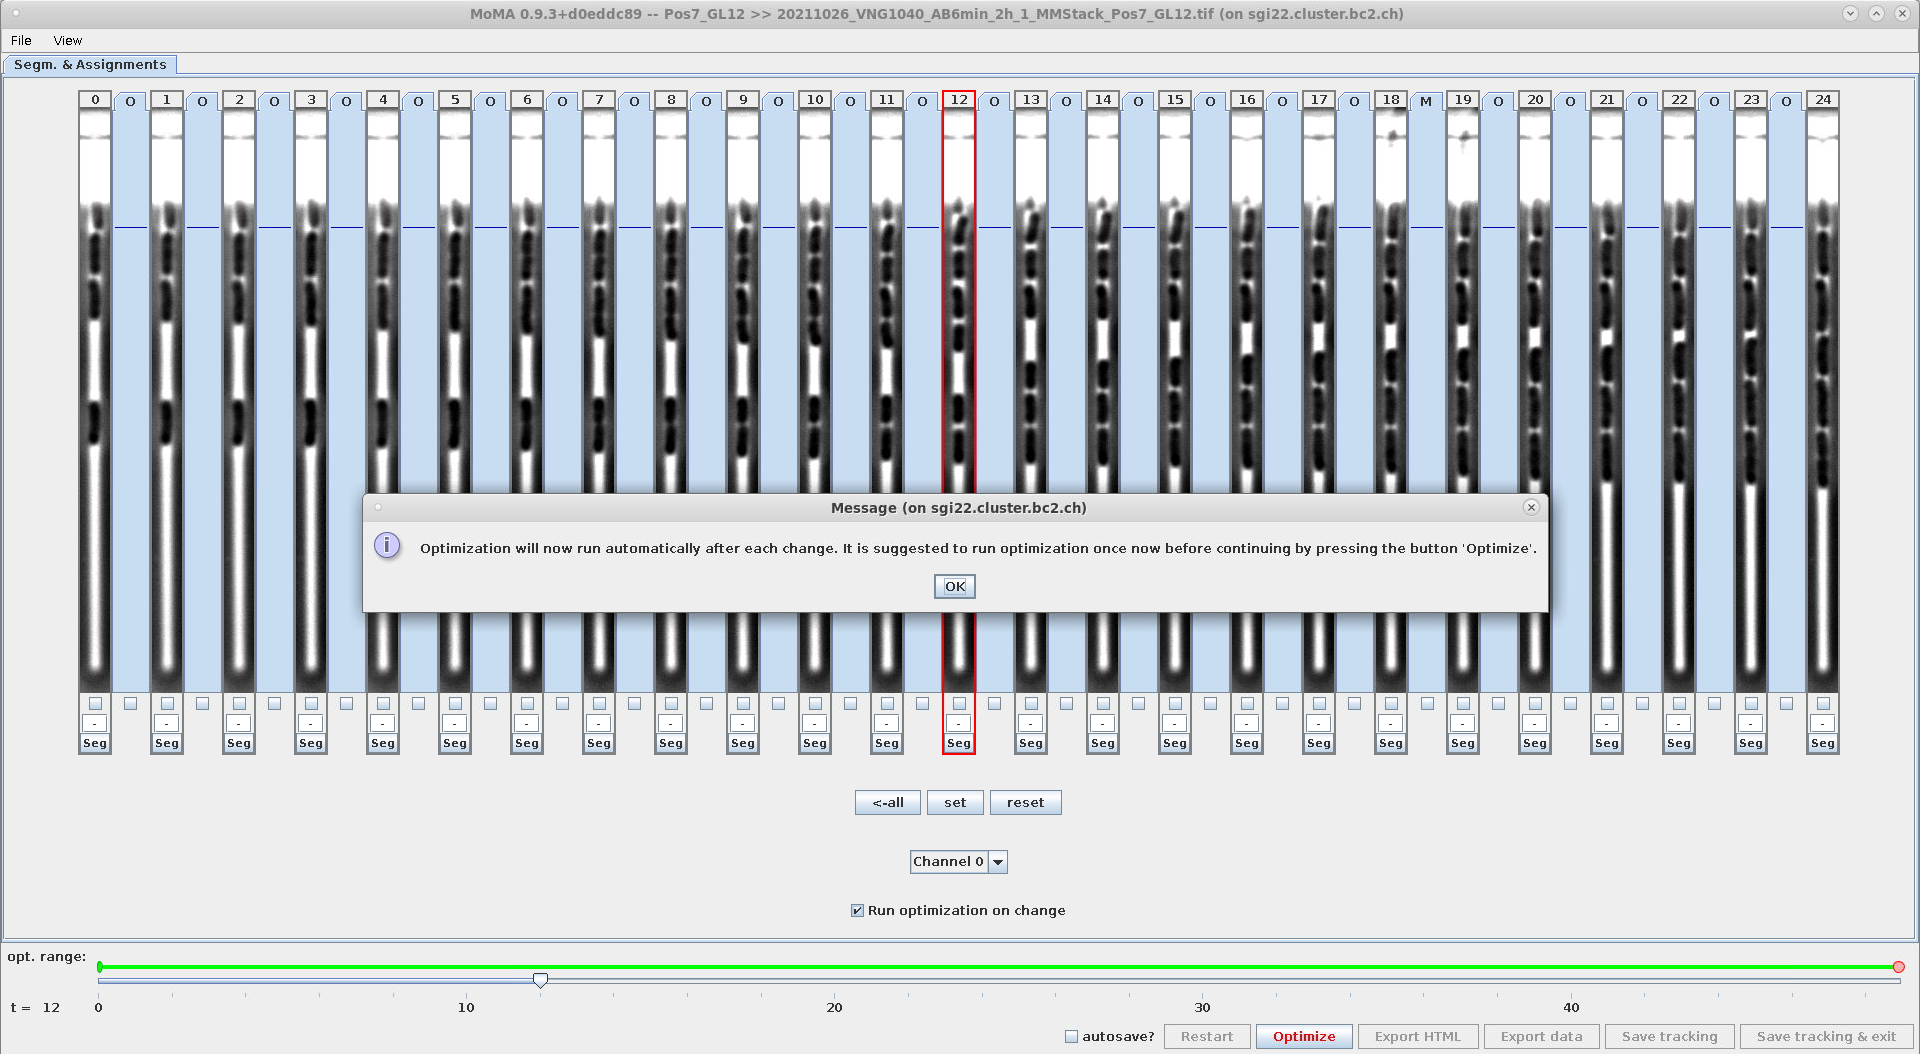Click the time slider thumb at t=12
The image size is (1920, 1054).
point(540,980)
